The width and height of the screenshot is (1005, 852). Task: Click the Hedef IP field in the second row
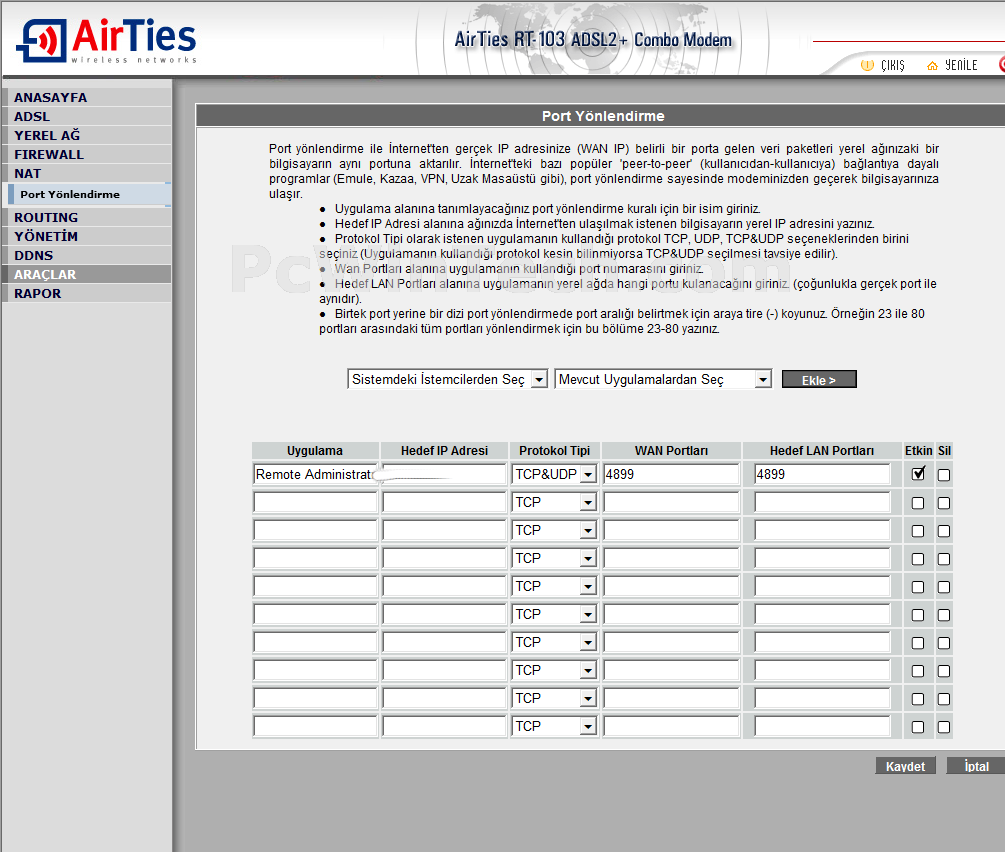(x=444, y=503)
